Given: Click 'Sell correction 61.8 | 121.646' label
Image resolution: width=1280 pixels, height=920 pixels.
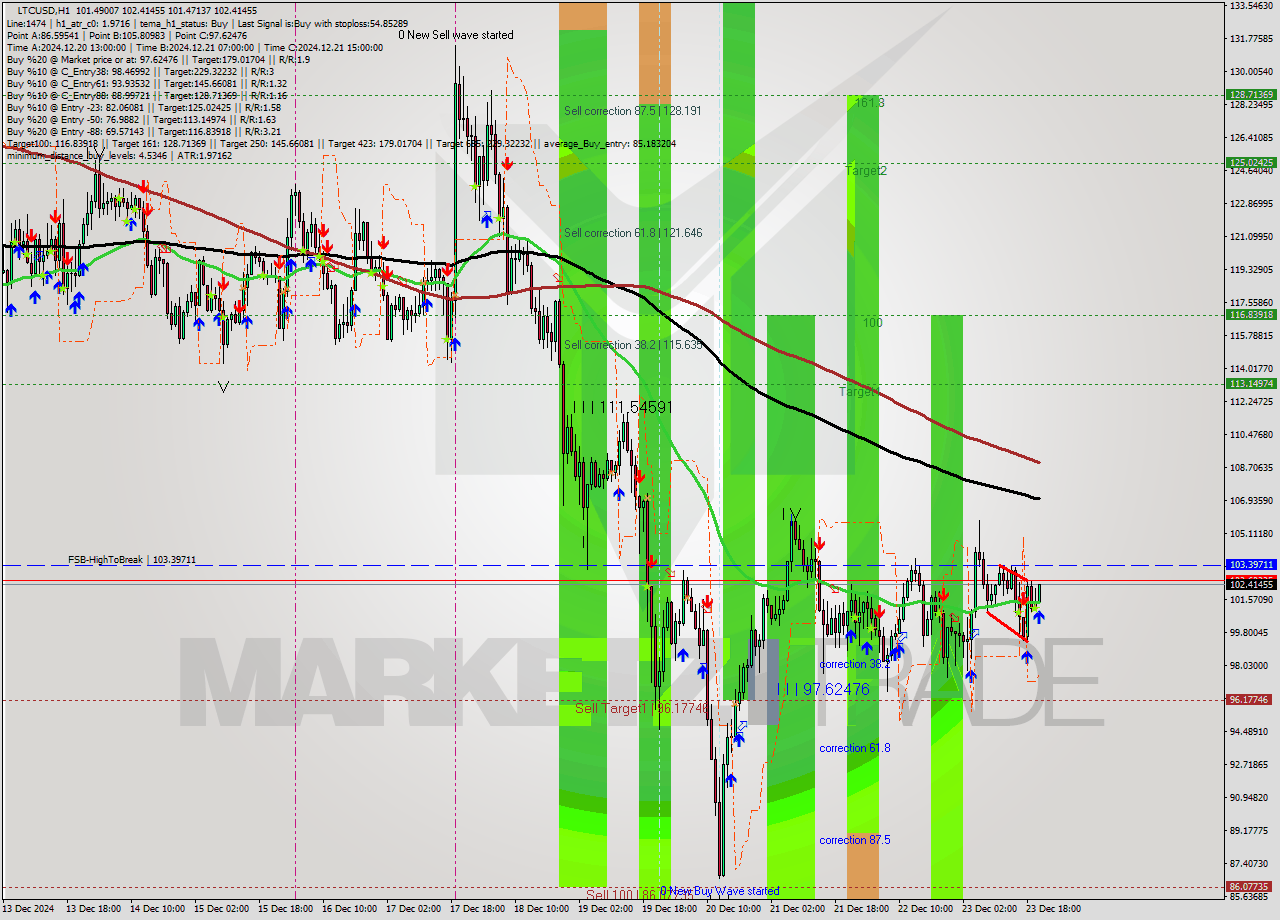Looking at the screenshot, I should [633, 233].
